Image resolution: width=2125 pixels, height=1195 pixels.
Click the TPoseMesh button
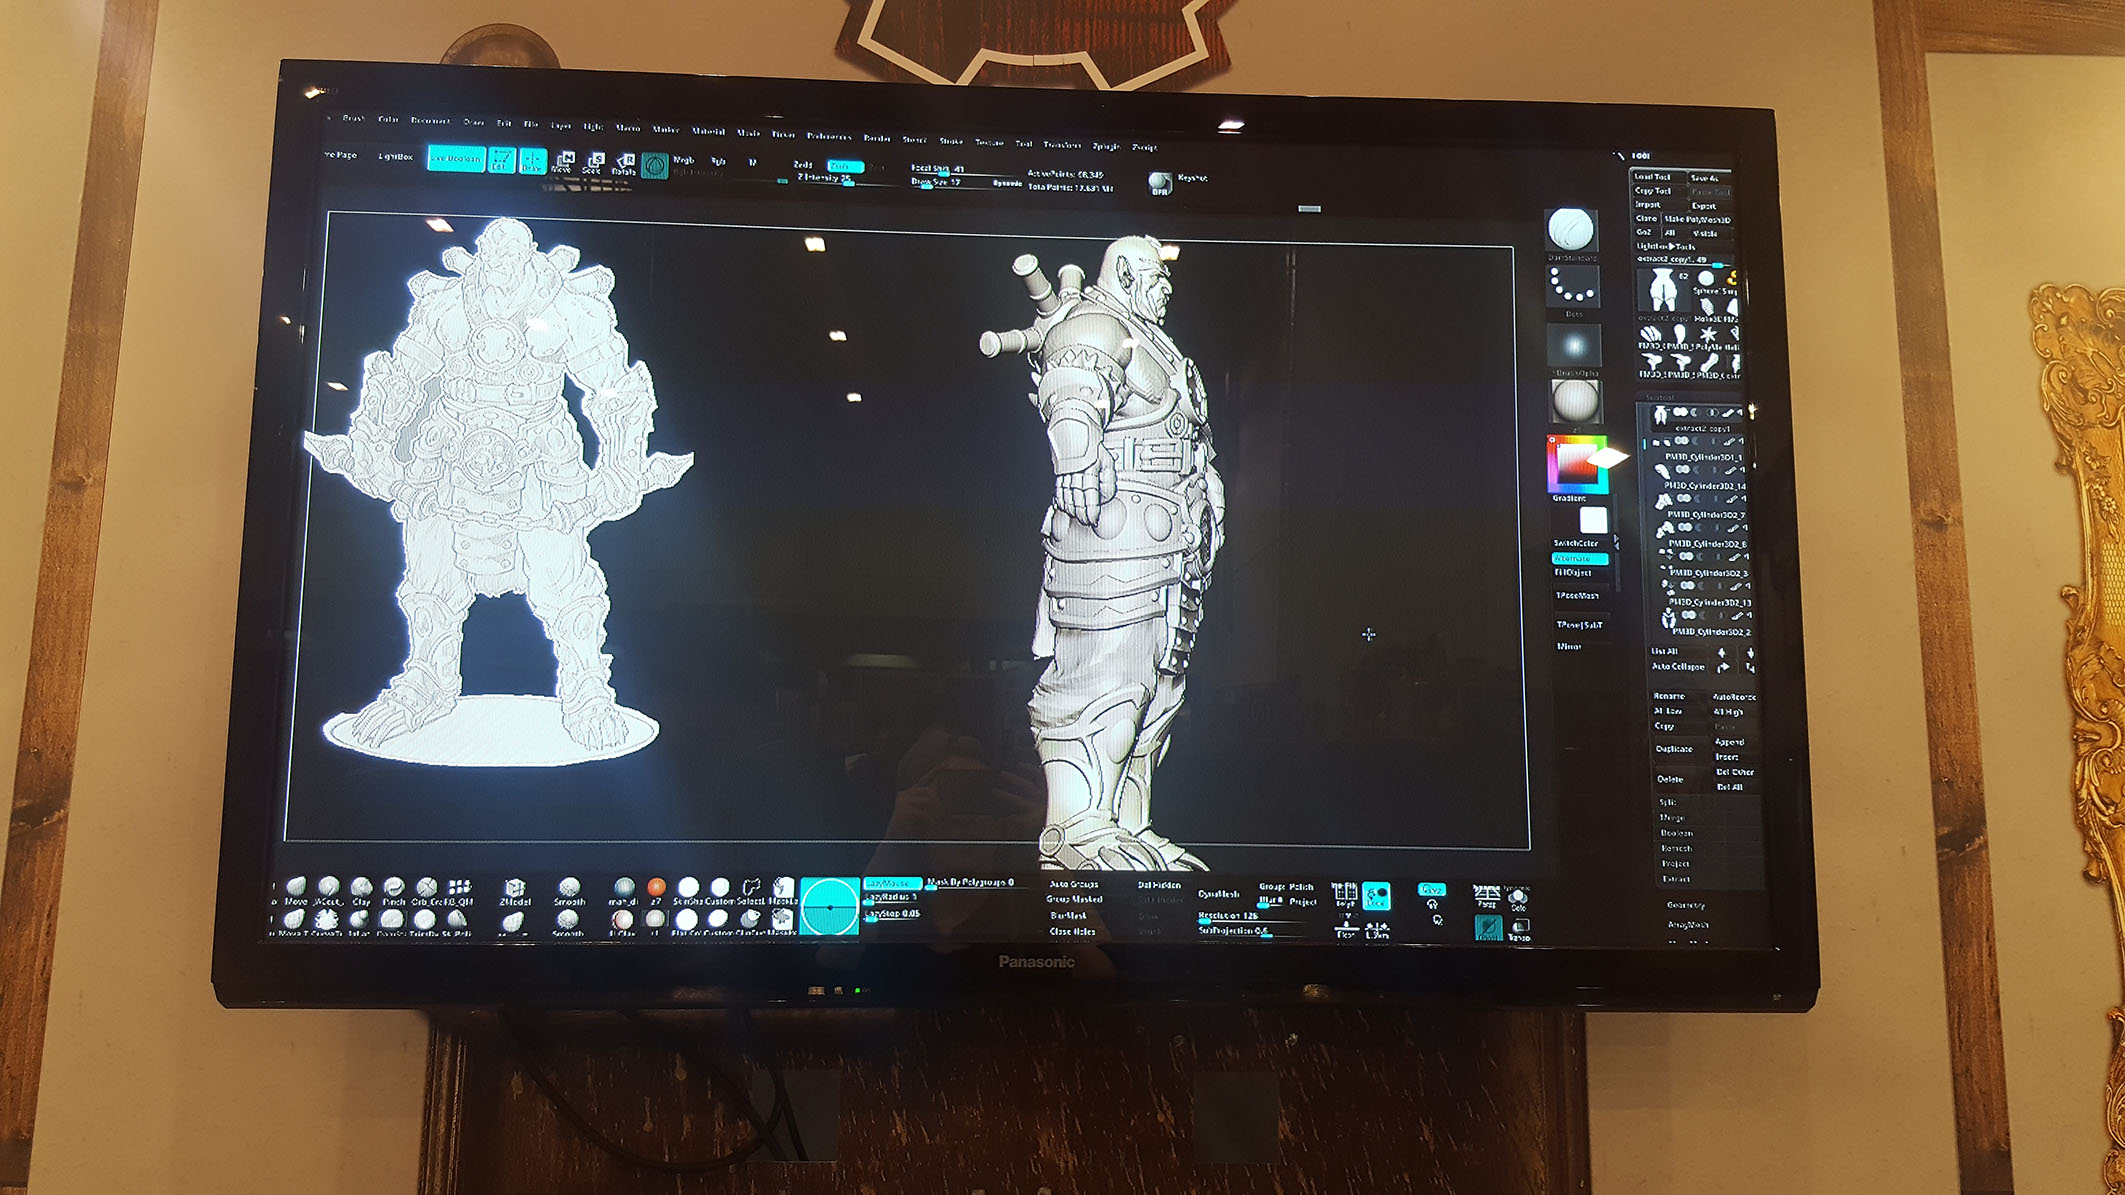1577,596
